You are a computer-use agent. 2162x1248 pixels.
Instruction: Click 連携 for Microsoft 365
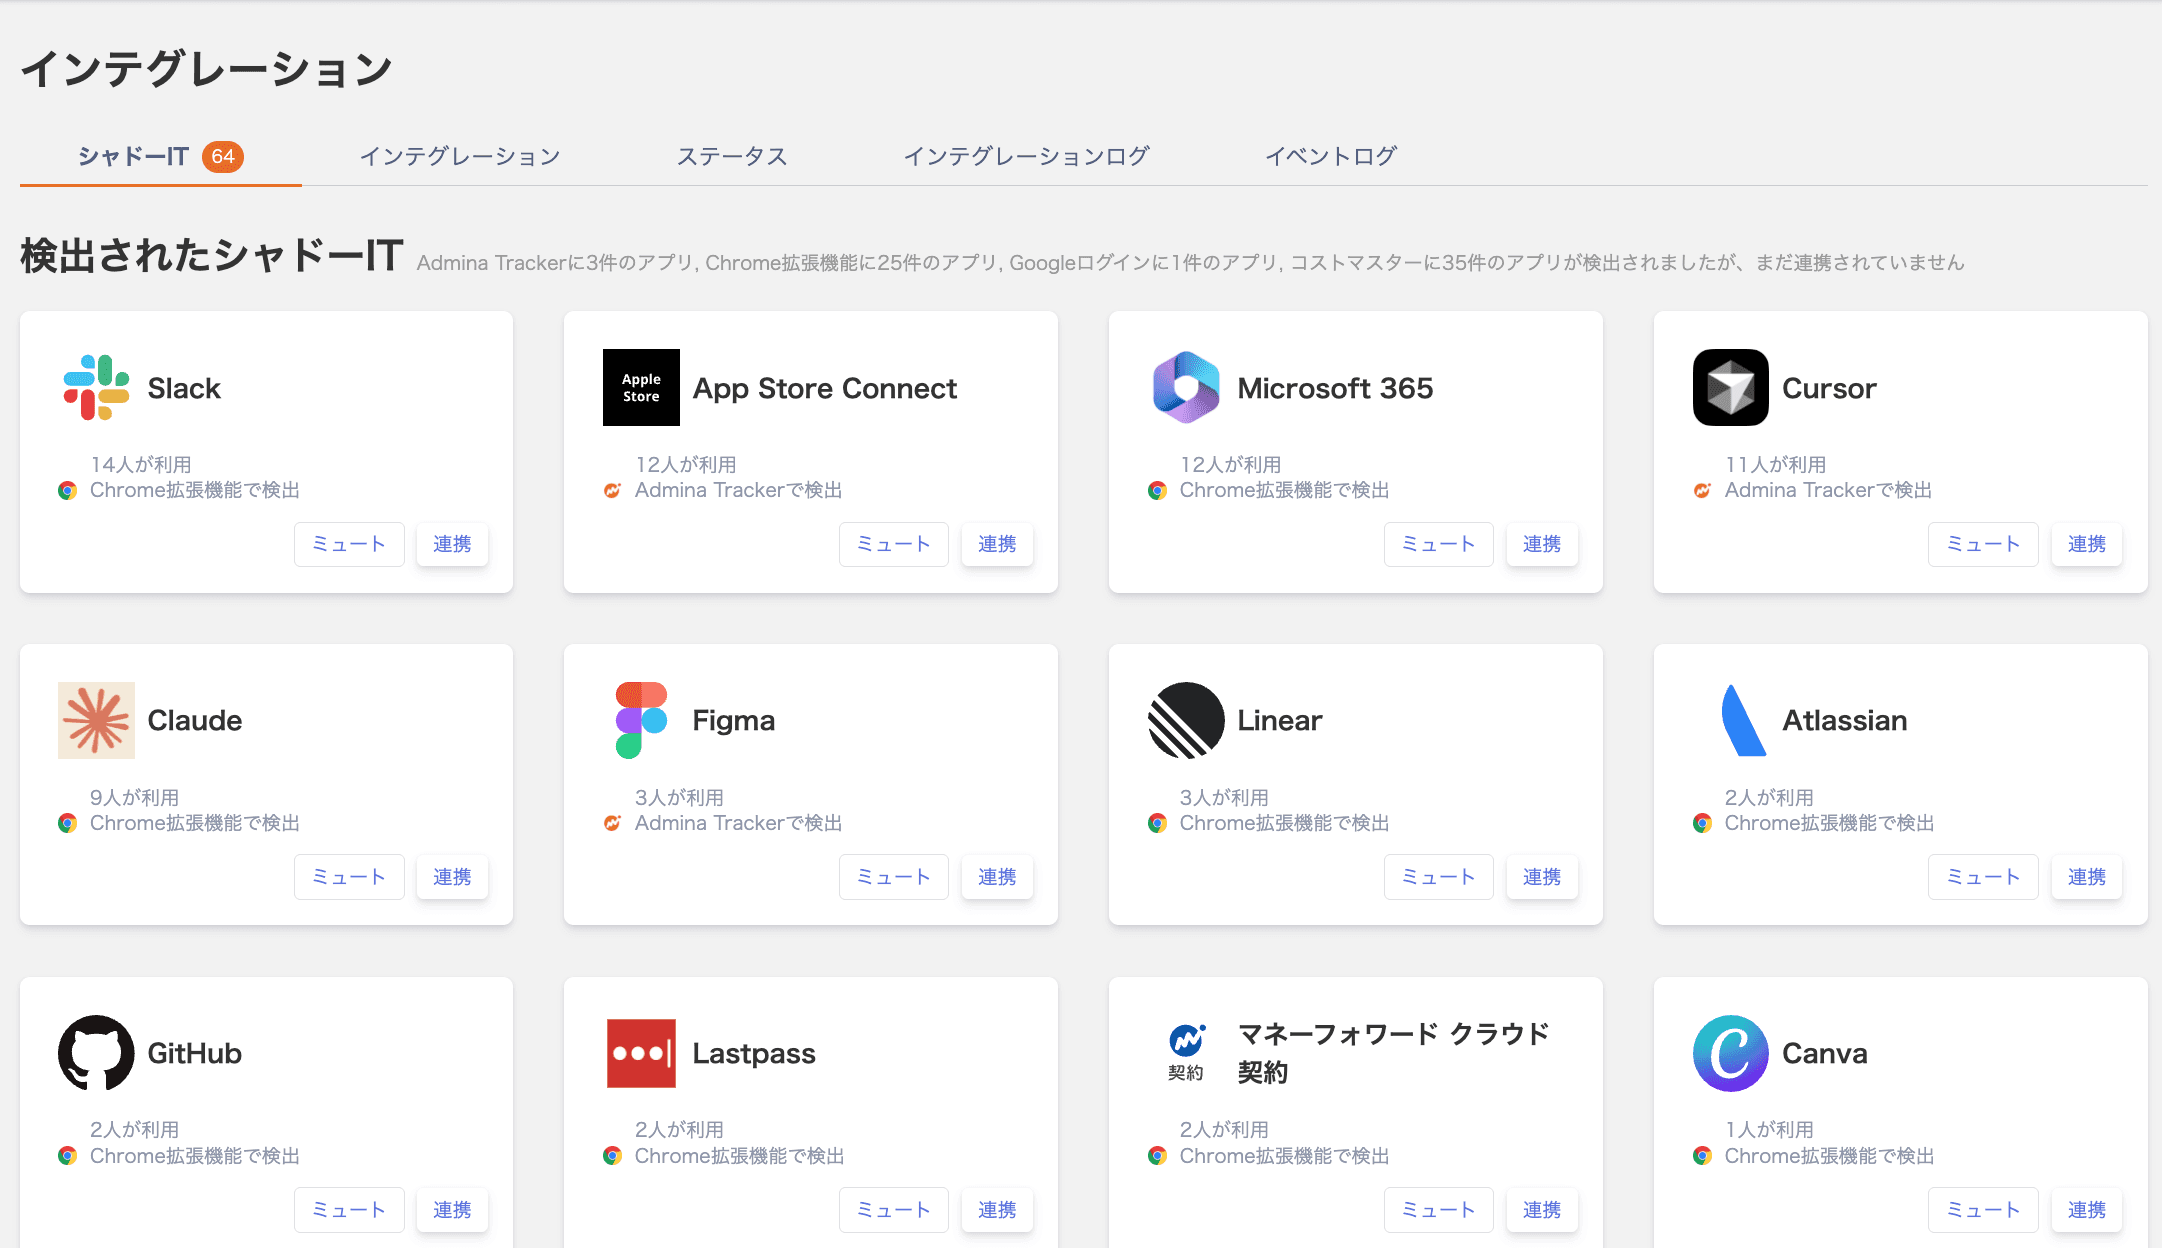point(1542,544)
